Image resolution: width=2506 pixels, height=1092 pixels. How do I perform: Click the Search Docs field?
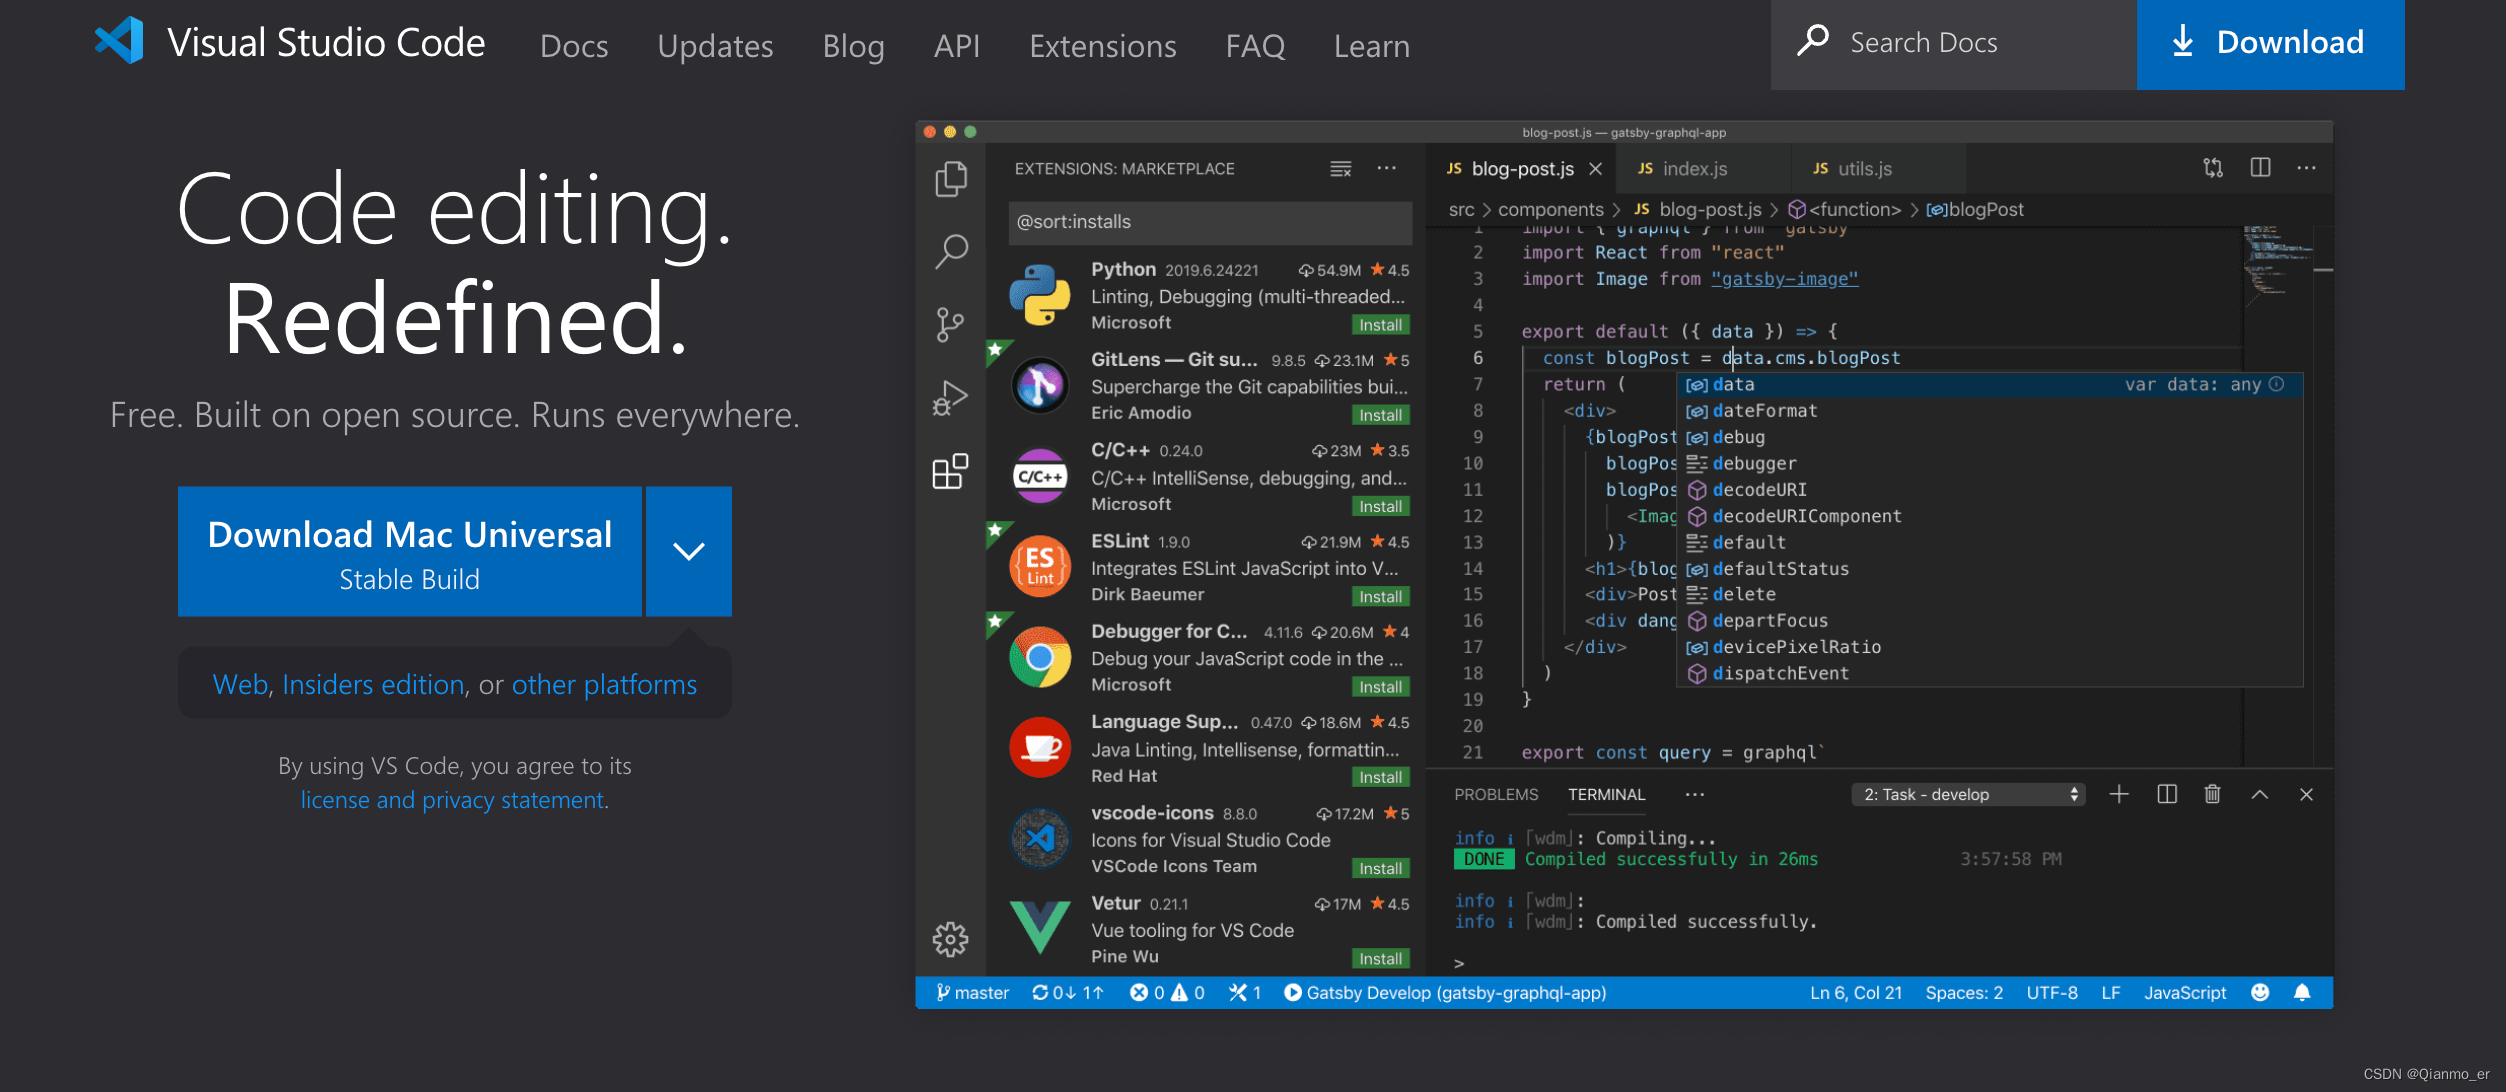pyautogui.click(x=1953, y=44)
